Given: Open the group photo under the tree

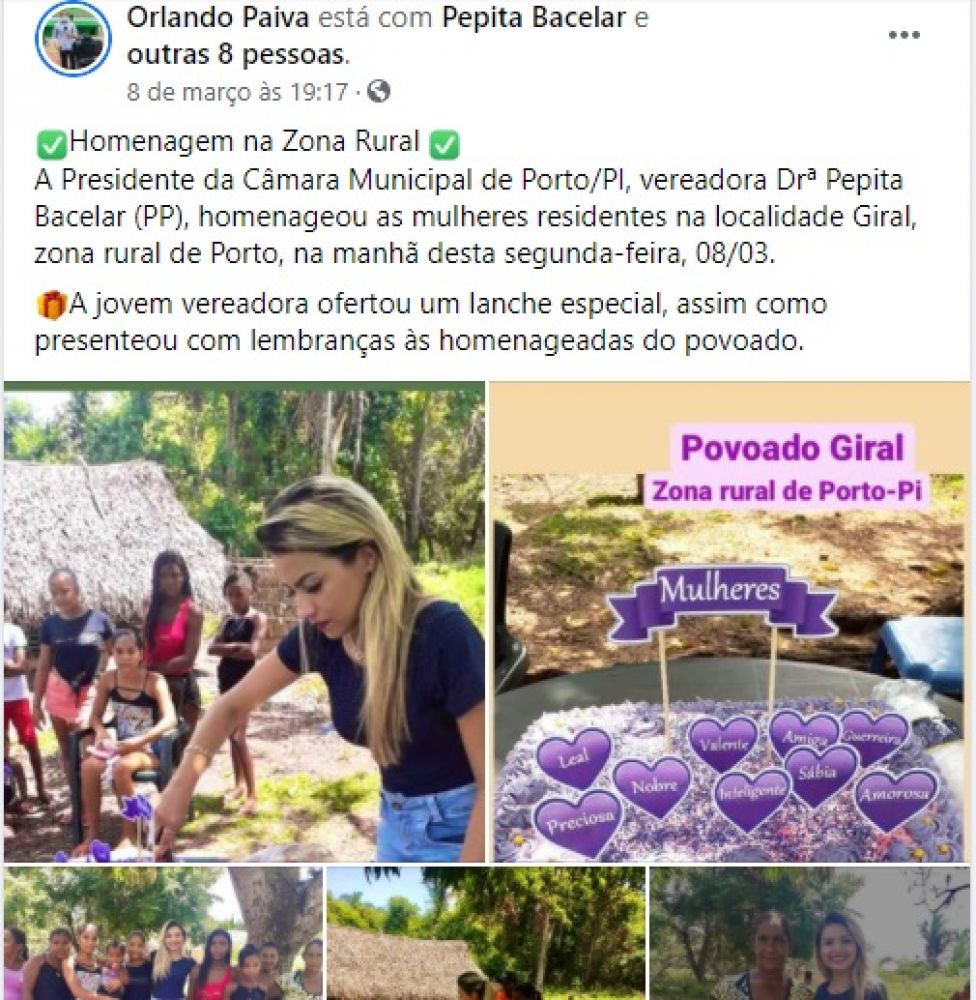Looking at the screenshot, I should point(163,933).
